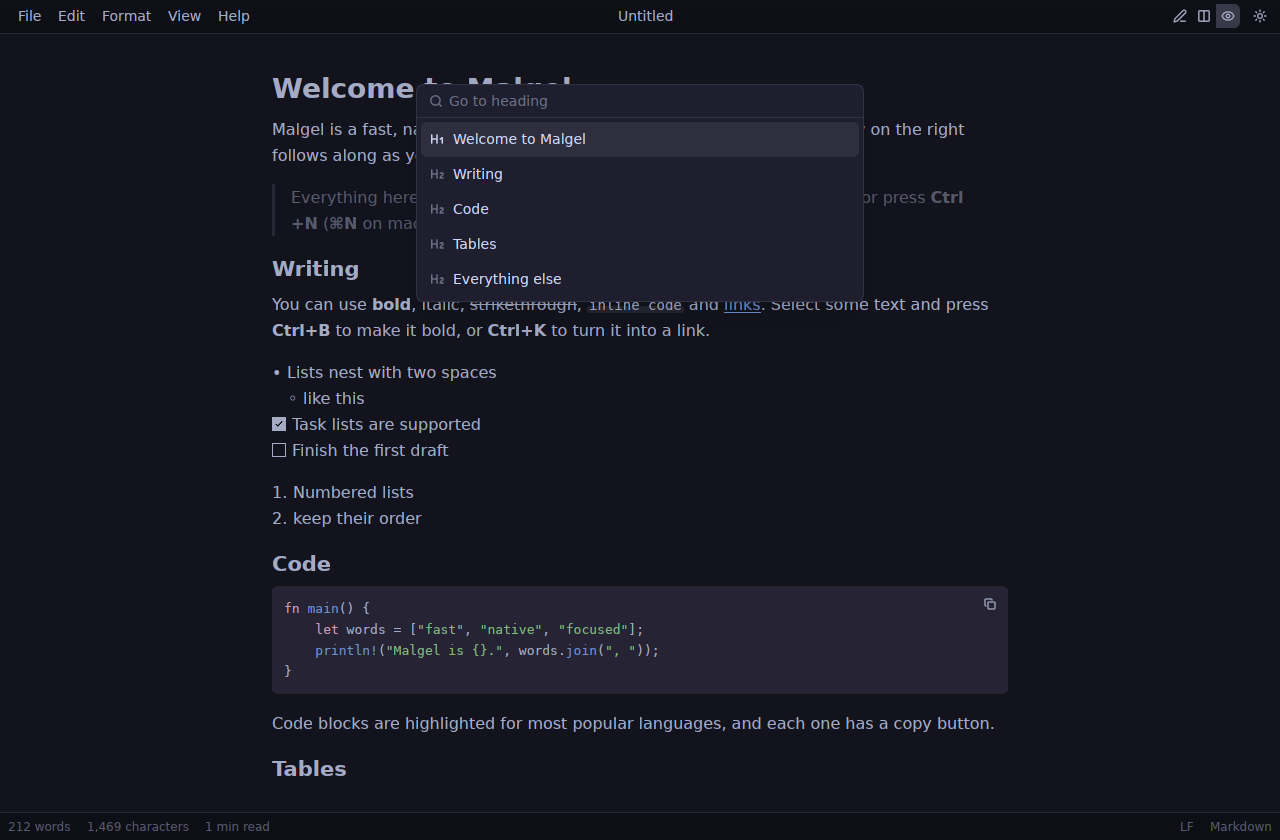Image resolution: width=1280 pixels, height=840 pixels.
Task: Open the Help menu
Action: point(234,16)
